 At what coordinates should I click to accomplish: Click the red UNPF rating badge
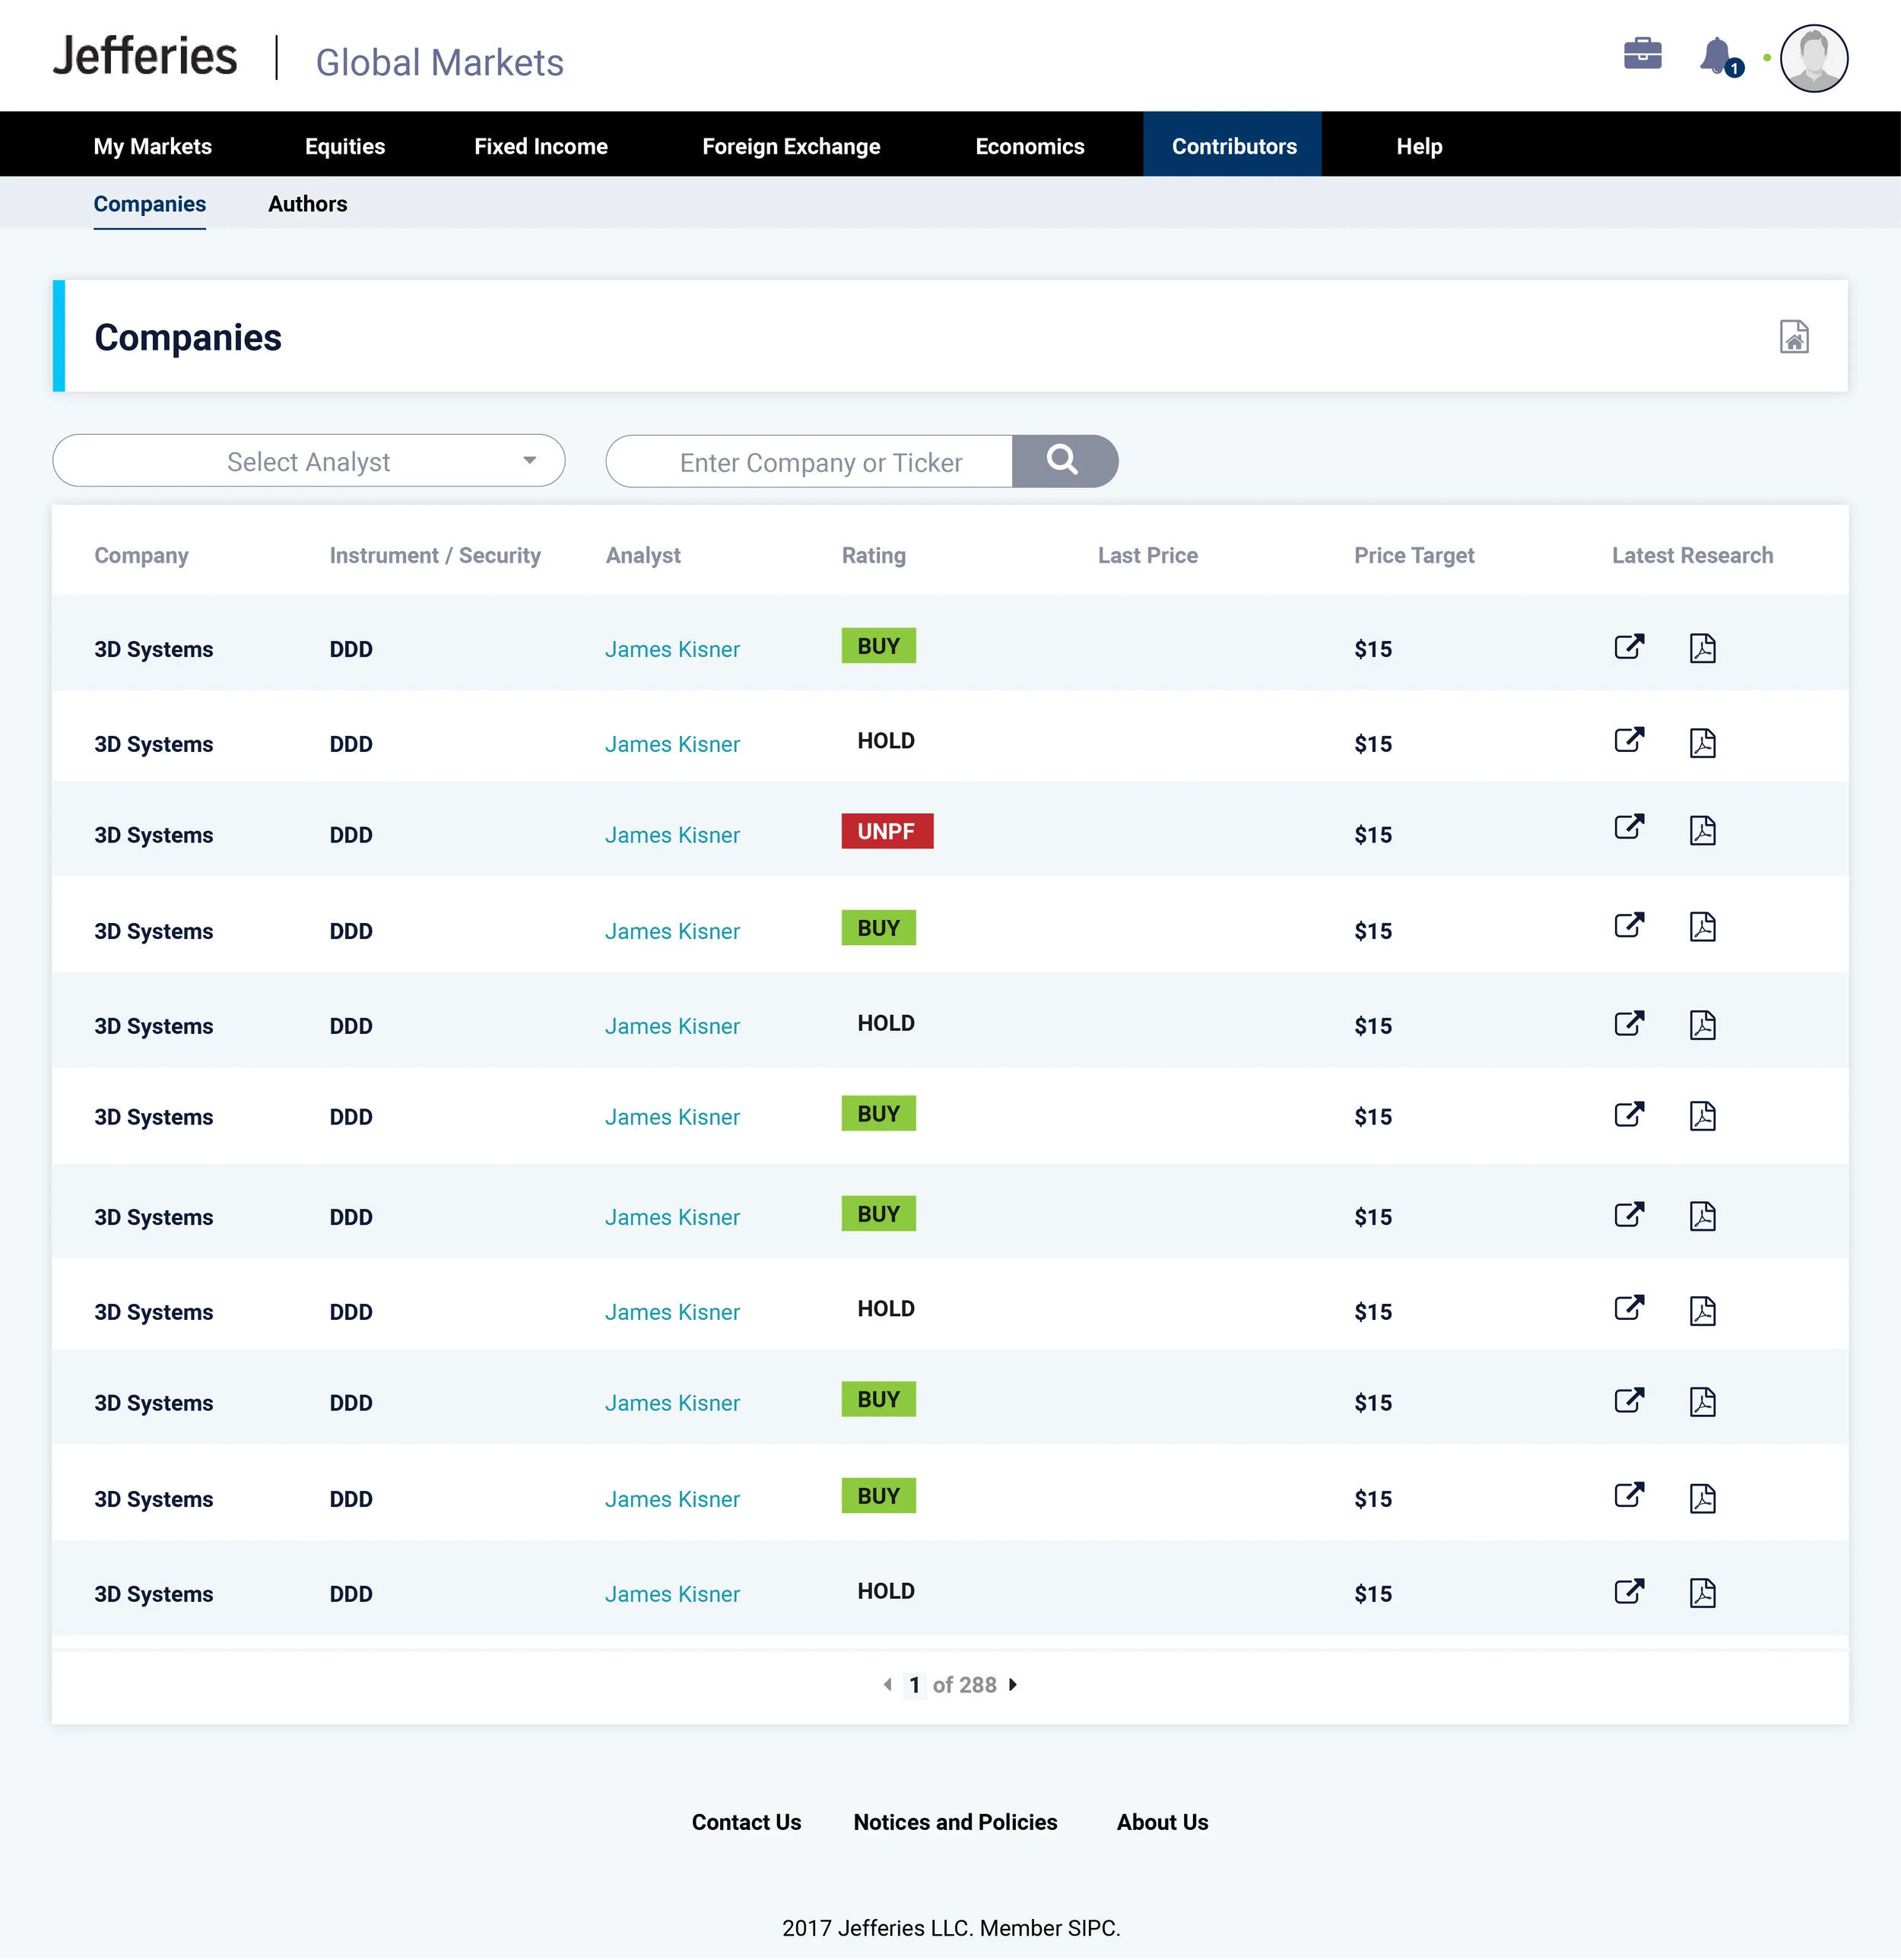click(x=887, y=831)
